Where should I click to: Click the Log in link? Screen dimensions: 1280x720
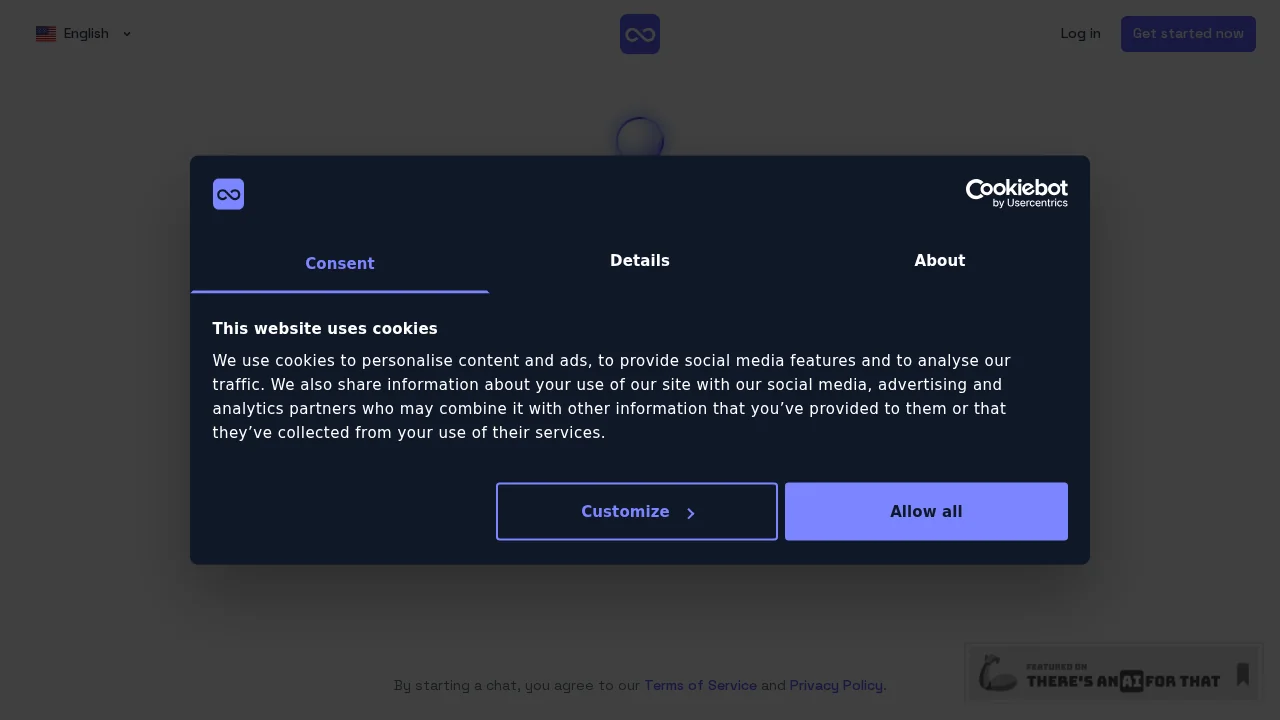click(1080, 33)
